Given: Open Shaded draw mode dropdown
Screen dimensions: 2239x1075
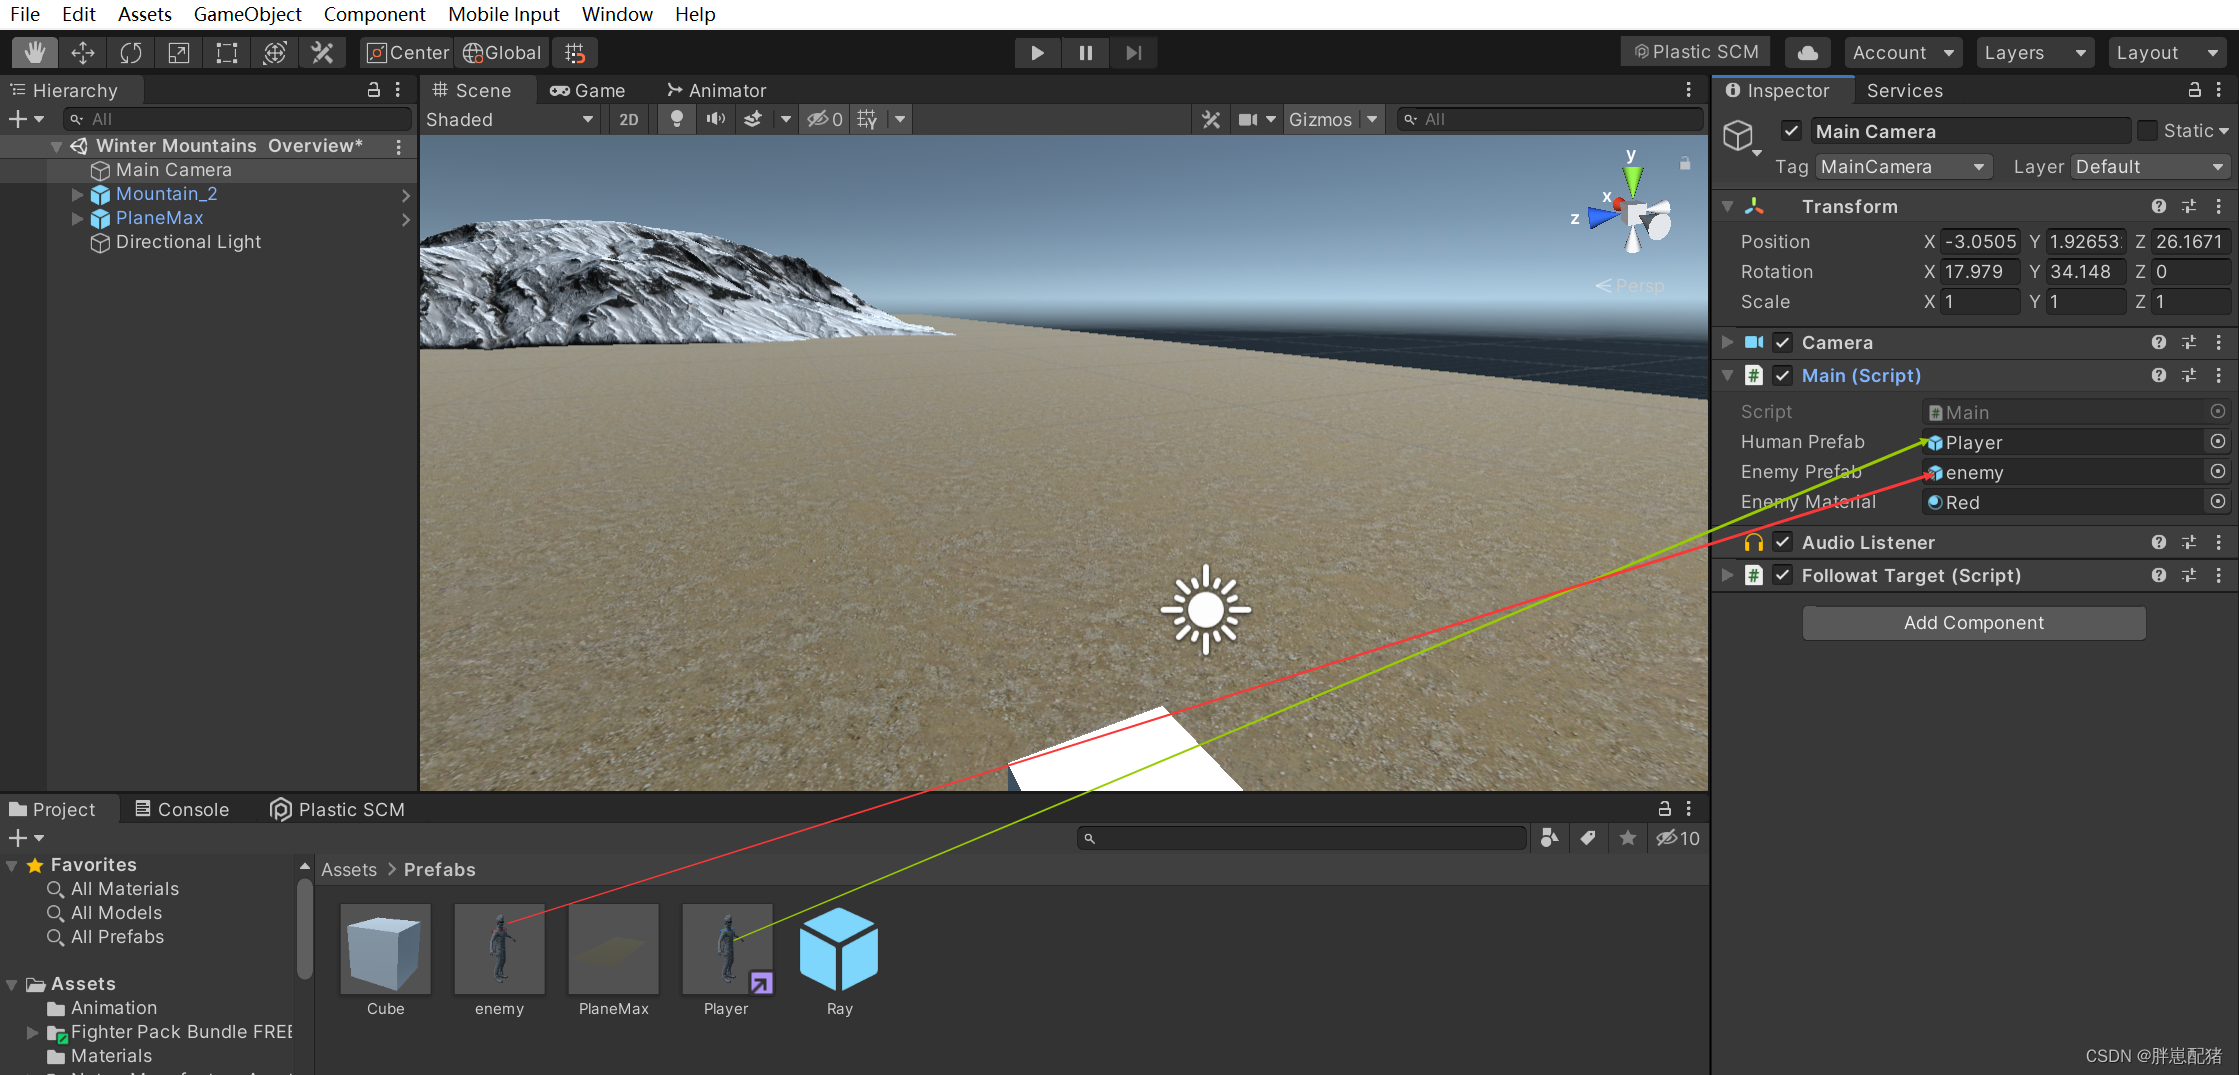Looking at the screenshot, I should 510,119.
